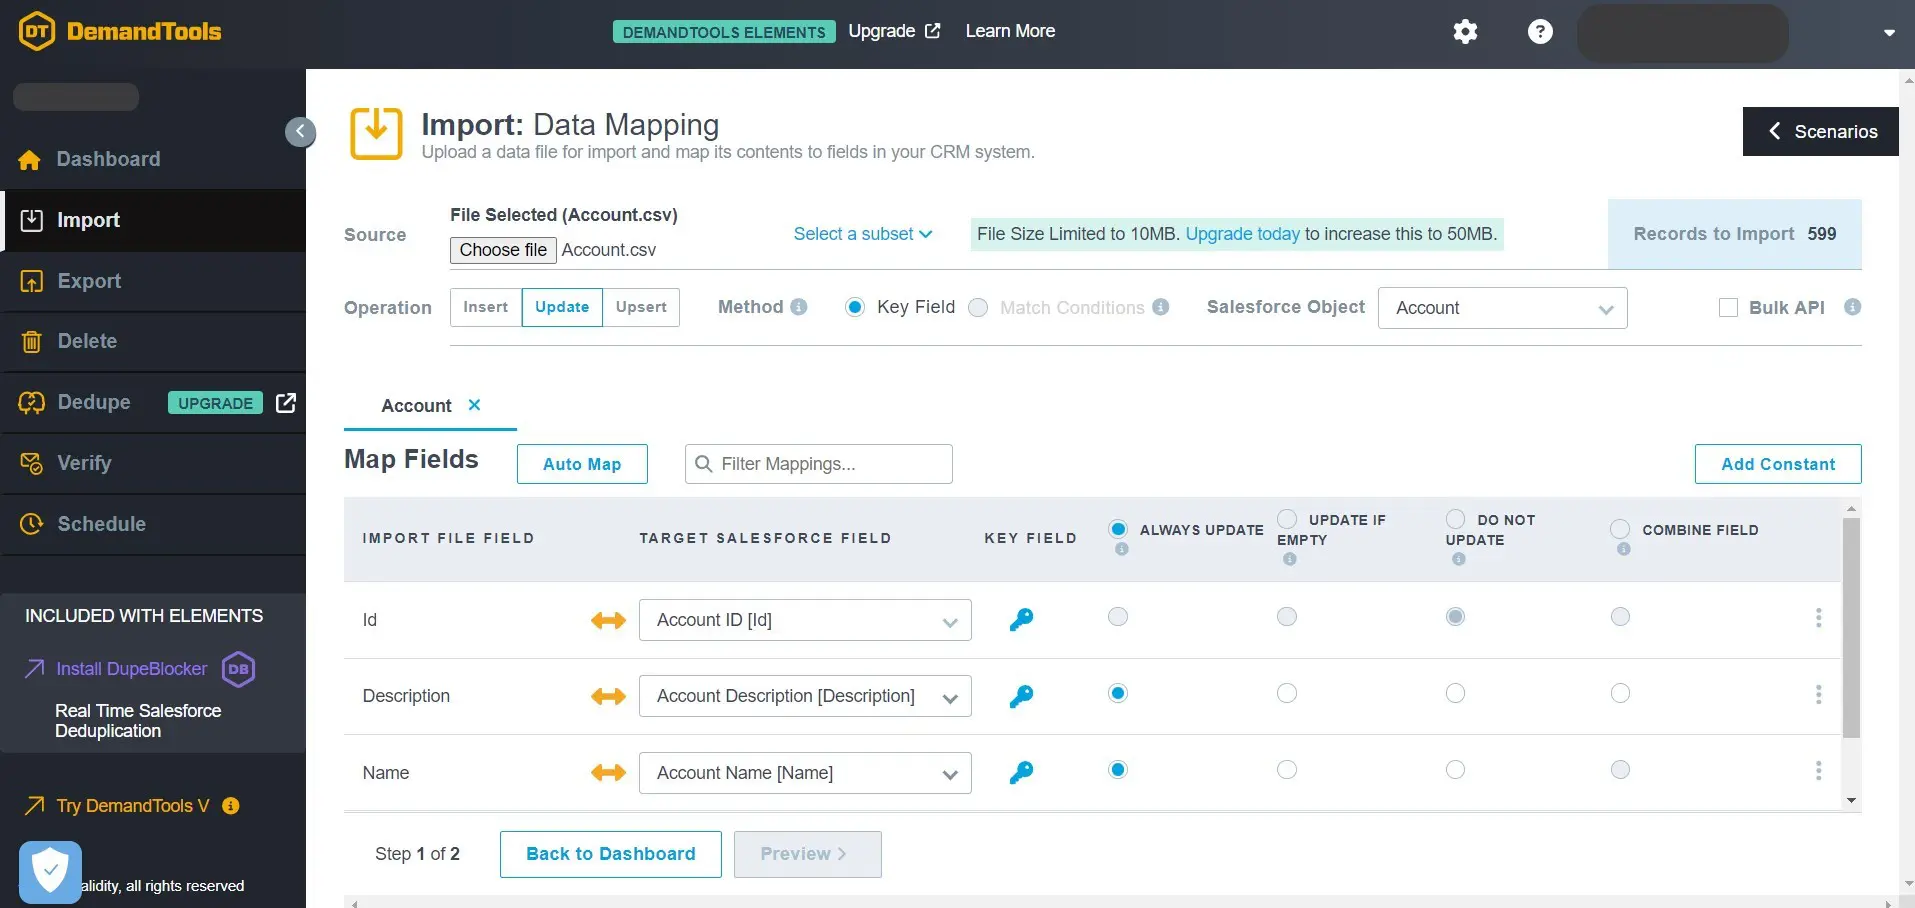Collapse the sidebar with the arrow button
1915x908 pixels.
pos(300,132)
